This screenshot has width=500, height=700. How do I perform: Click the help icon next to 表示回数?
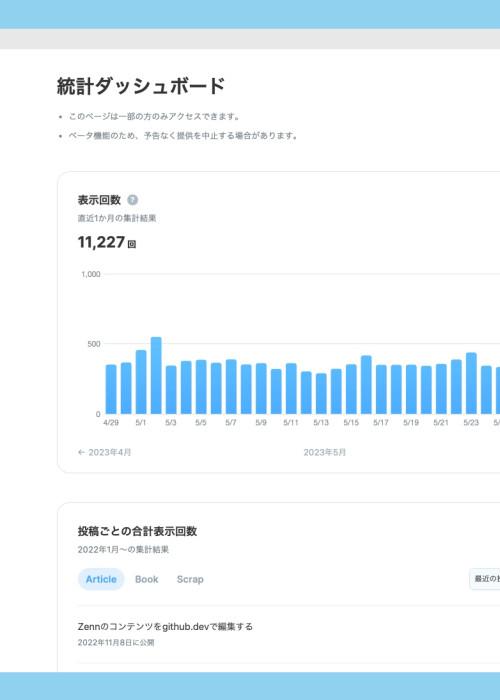tap(133, 200)
